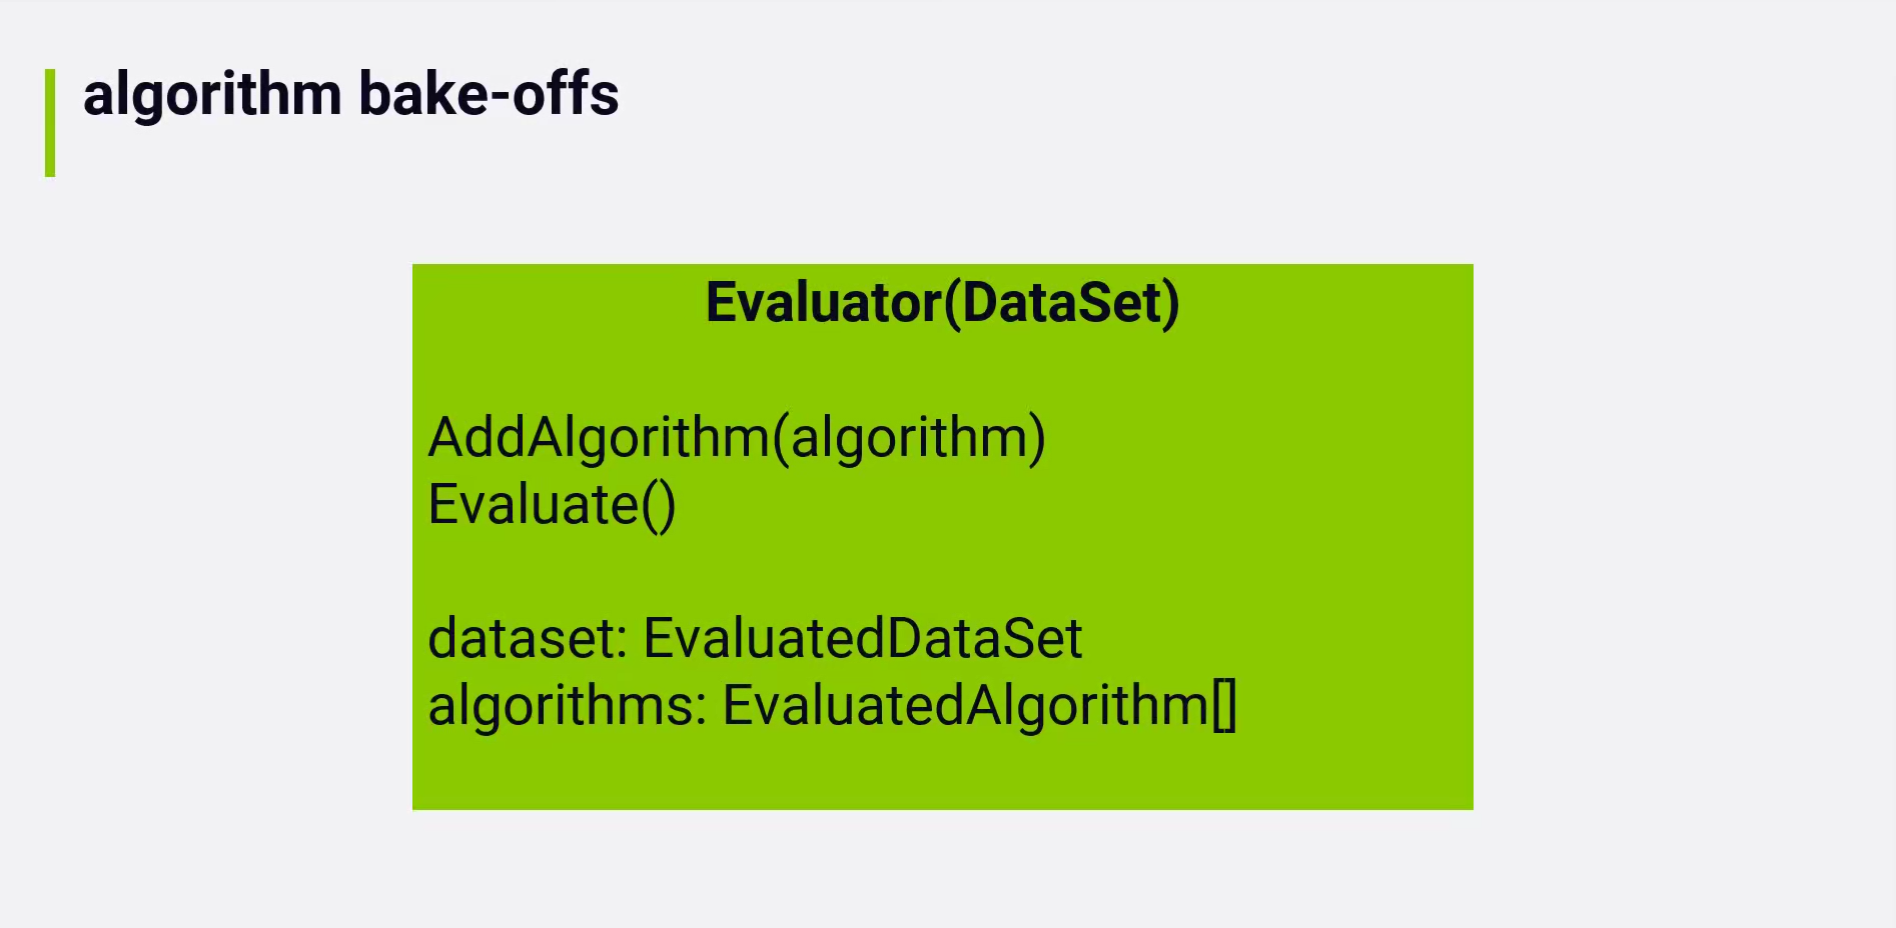The height and width of the screenshot is (928, 1896).
Task: Select the "Evaluator(DataSet)" bold heading
Action: click(942, 302)
